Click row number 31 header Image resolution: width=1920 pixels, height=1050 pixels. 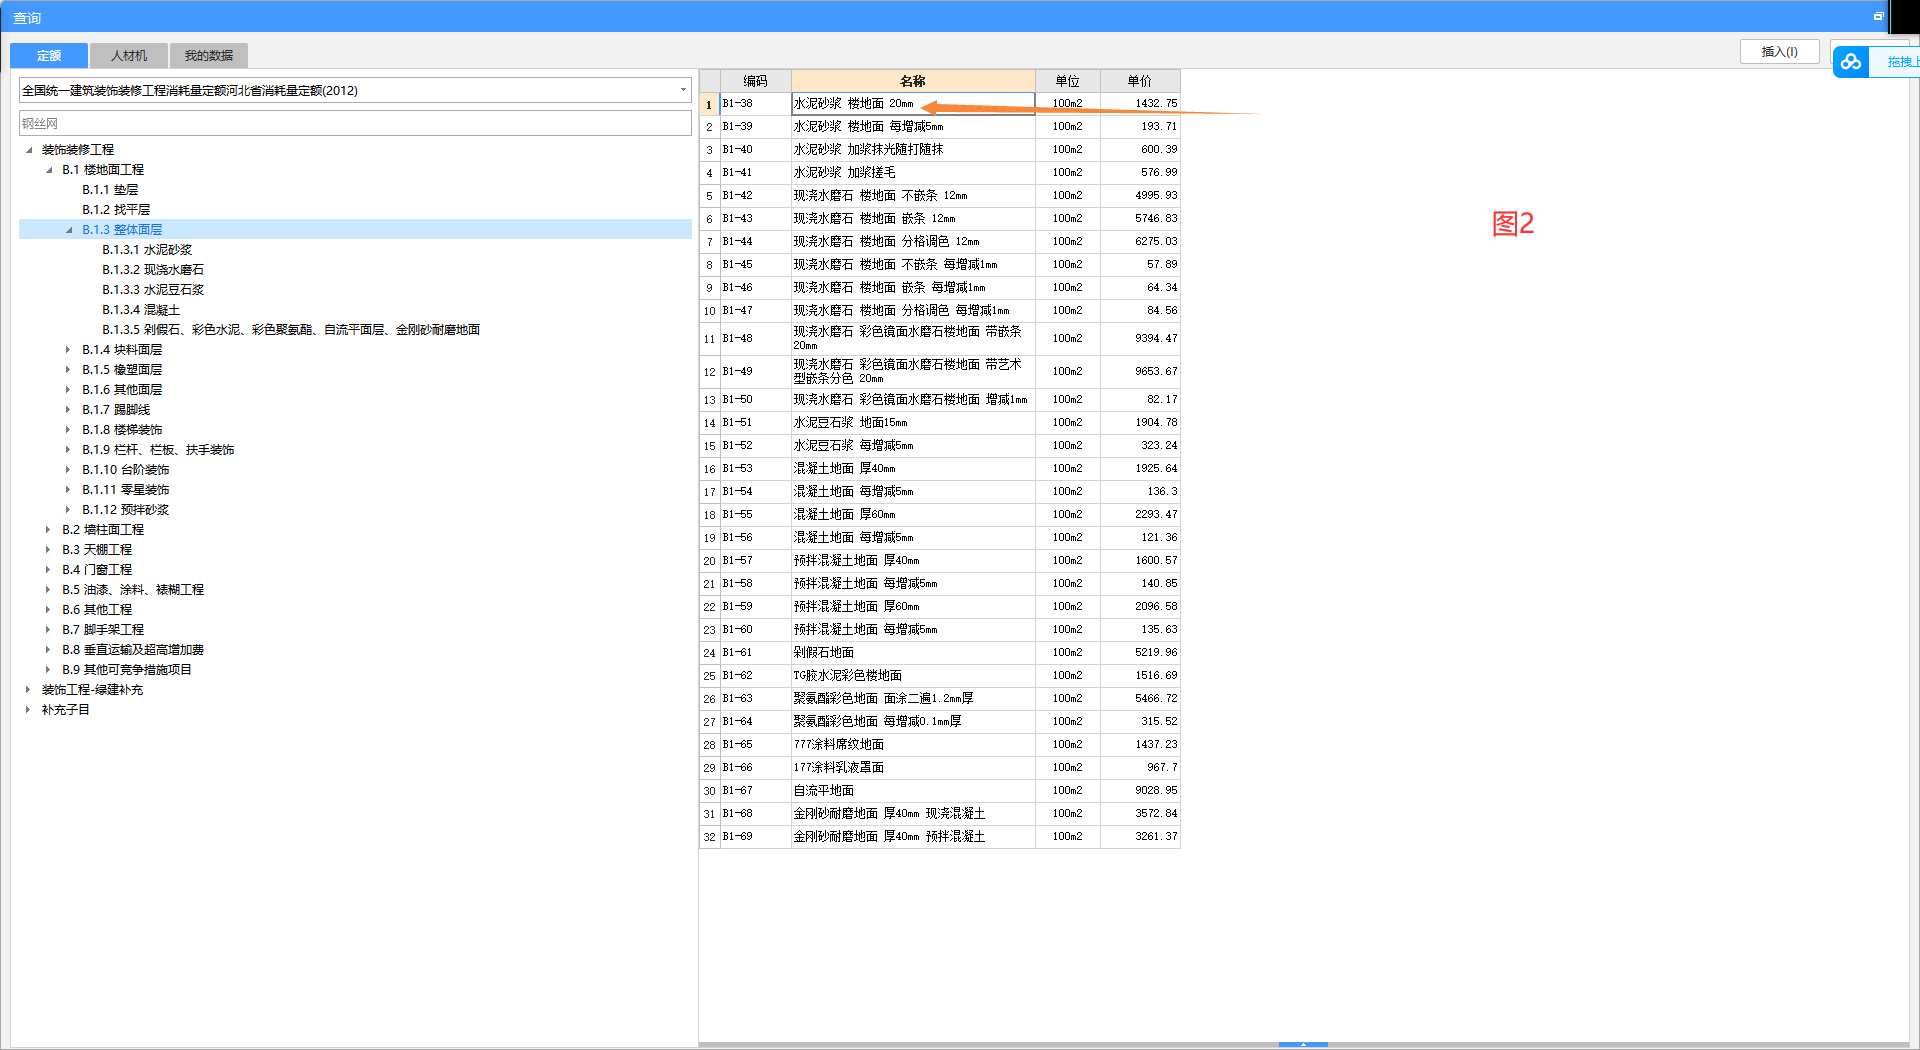pyautogui.click(x=709, y=814)
